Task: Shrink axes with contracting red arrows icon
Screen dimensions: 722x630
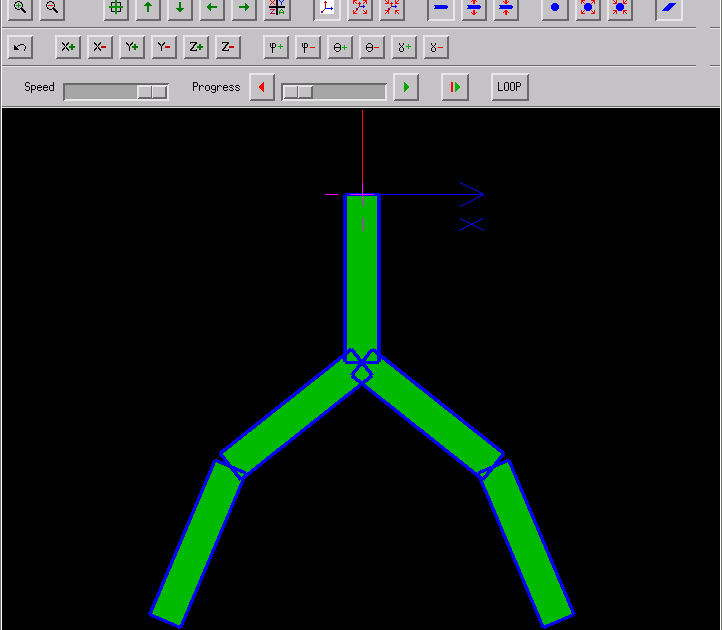Action: (x=392, y=8)
